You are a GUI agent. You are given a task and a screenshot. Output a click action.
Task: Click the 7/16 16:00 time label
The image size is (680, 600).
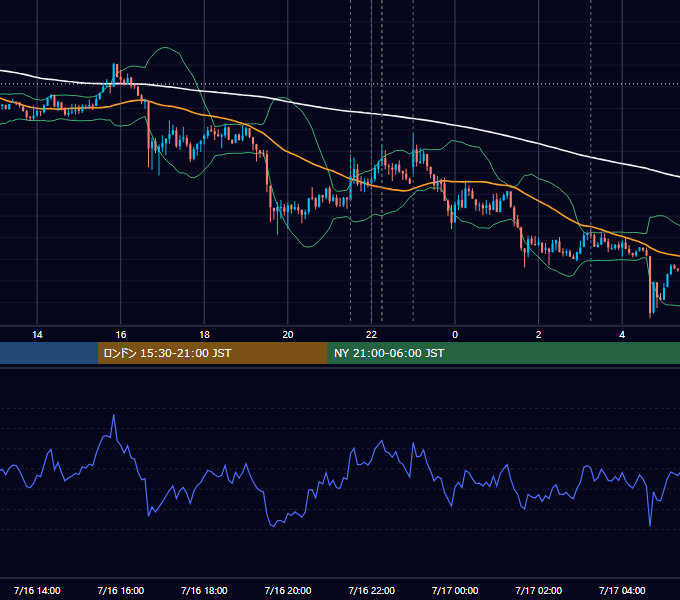pyautogui.click(x=121, y=590)
